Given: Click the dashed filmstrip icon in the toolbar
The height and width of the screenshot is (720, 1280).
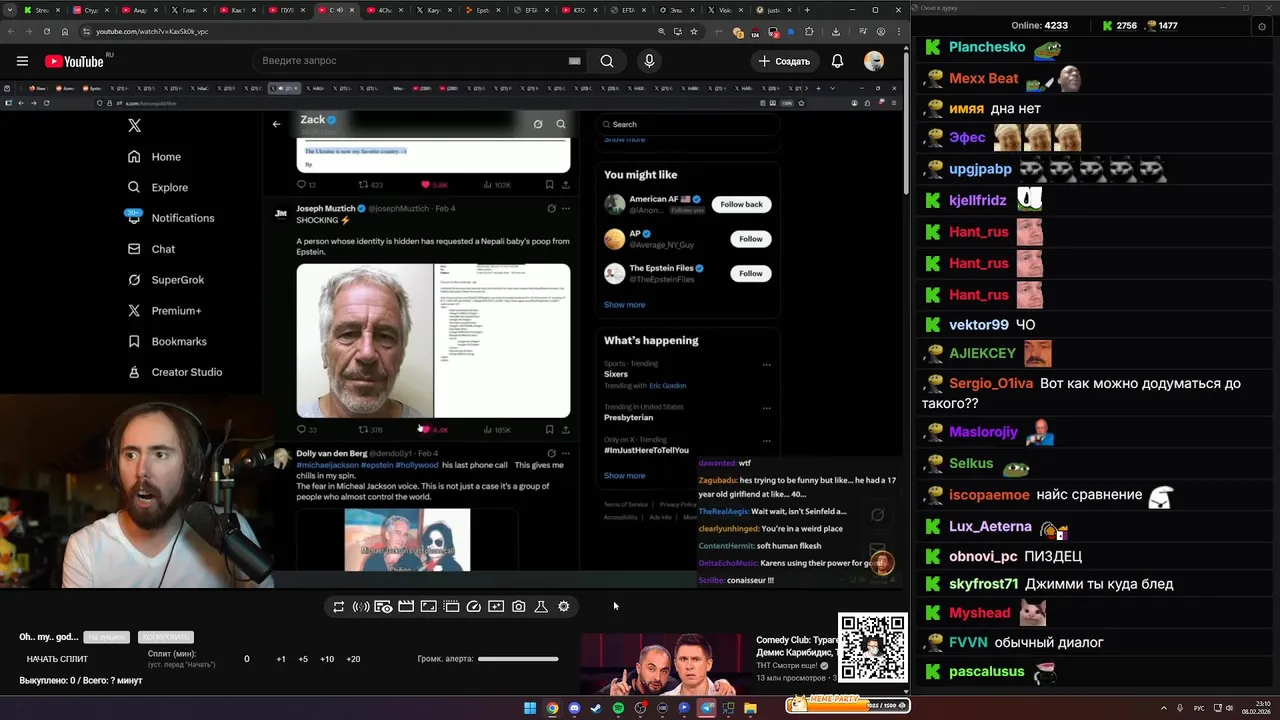Looking at the screenshot, I should pos(451,606).
